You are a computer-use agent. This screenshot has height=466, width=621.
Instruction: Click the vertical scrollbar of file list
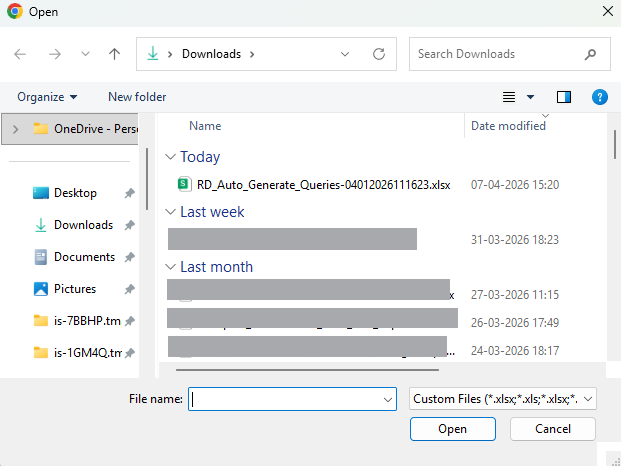(x=615, y=145)
